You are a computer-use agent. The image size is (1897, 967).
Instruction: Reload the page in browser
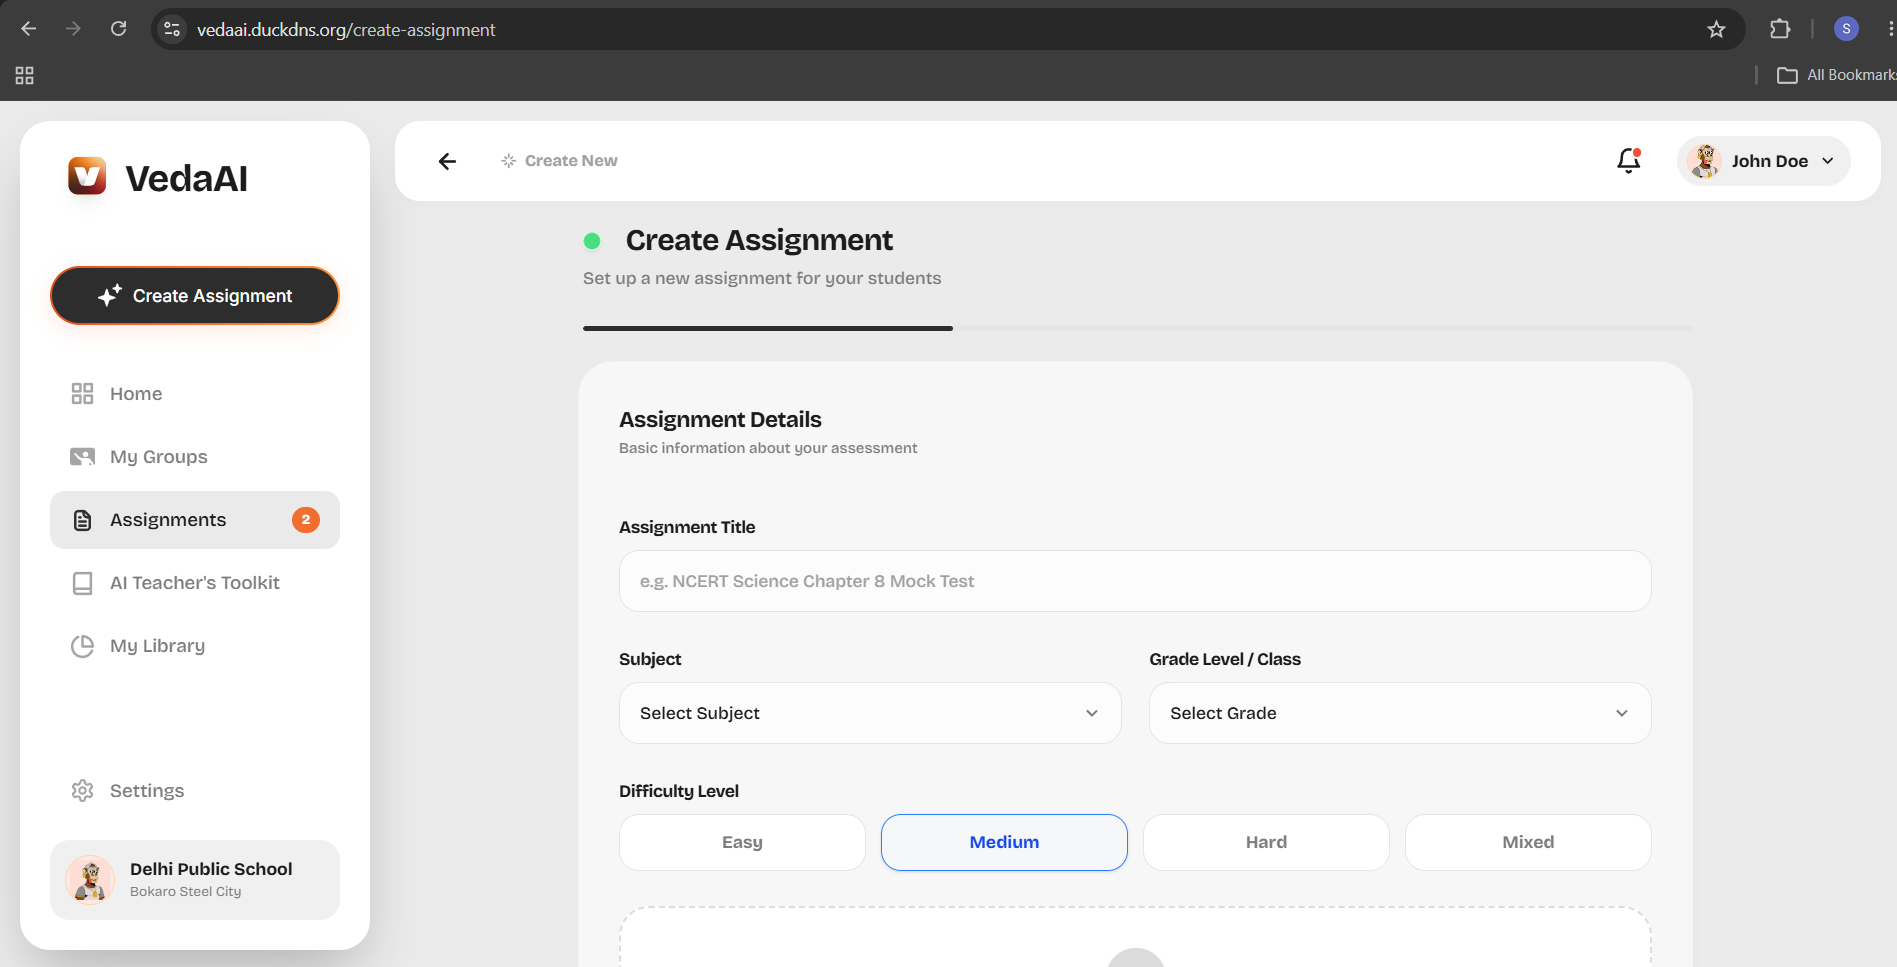coord(118,29)
